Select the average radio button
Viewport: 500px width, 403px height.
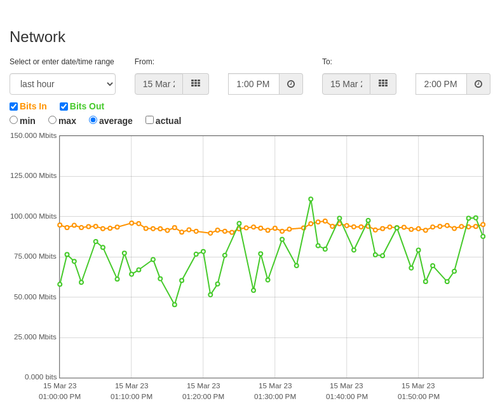[x=93, y=120]
